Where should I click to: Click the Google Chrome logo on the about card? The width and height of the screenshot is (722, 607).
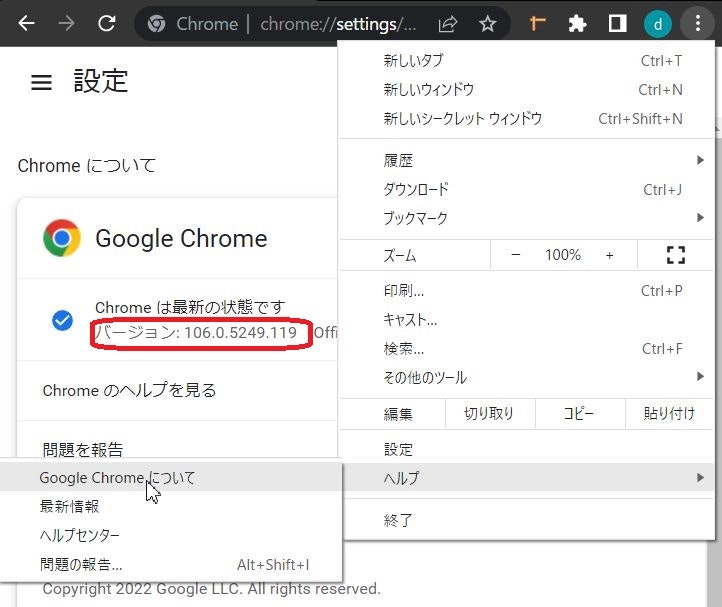62,238
